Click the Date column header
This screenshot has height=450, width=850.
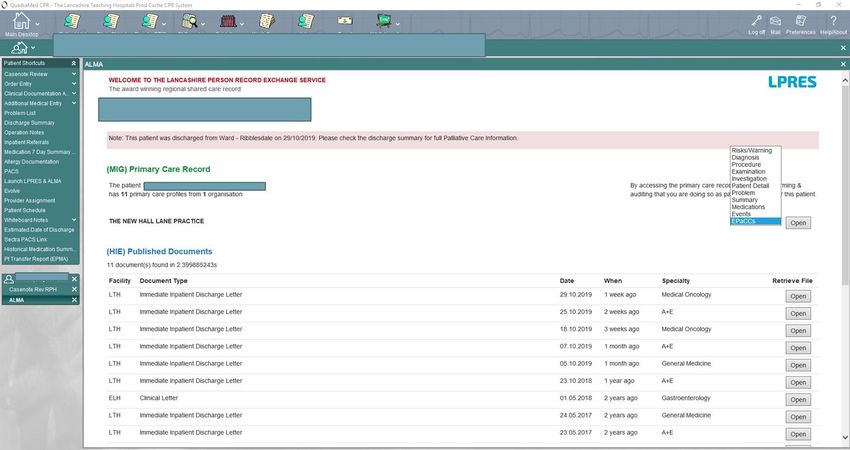click(x=566, y=281)
